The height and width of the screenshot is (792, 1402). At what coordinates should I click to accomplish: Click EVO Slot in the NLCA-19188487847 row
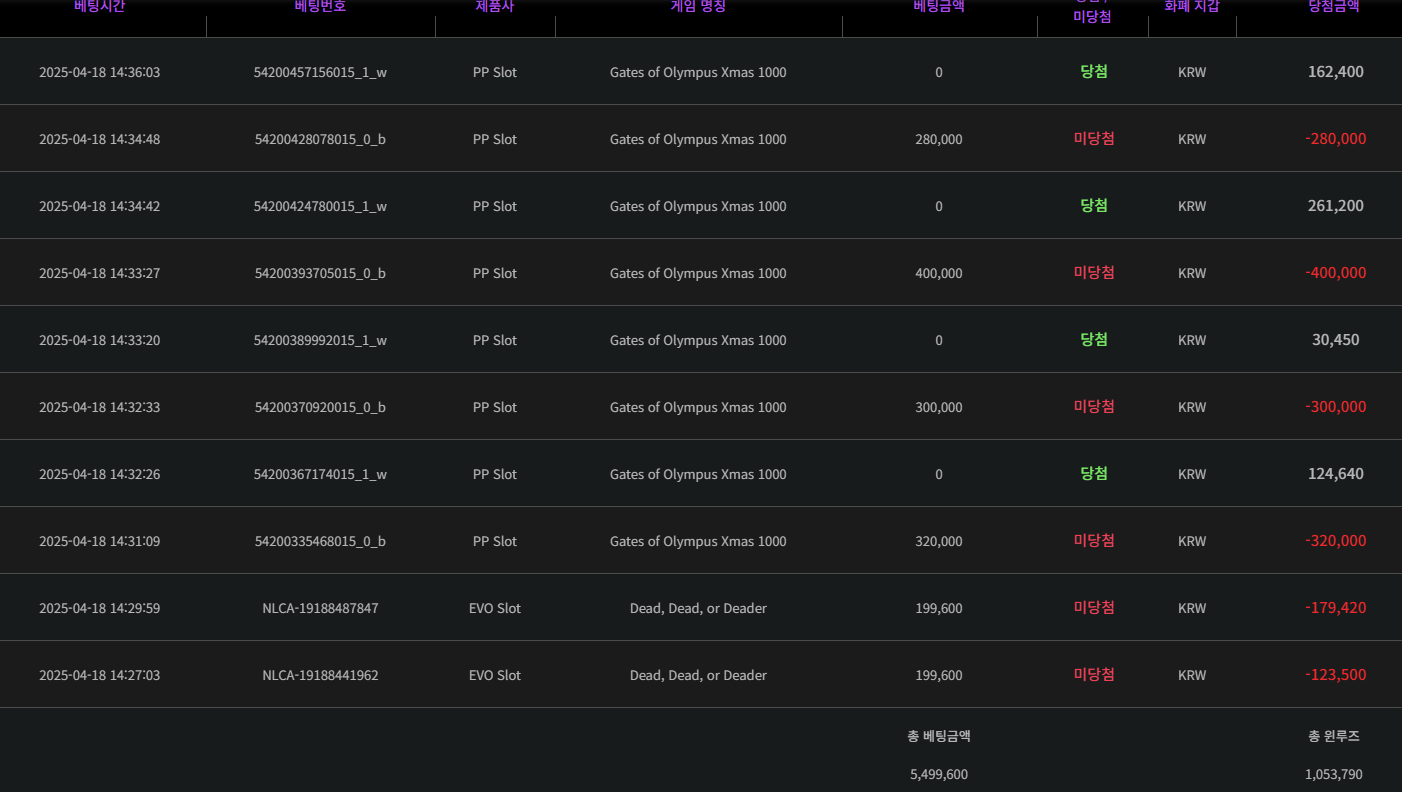point(495,608)
